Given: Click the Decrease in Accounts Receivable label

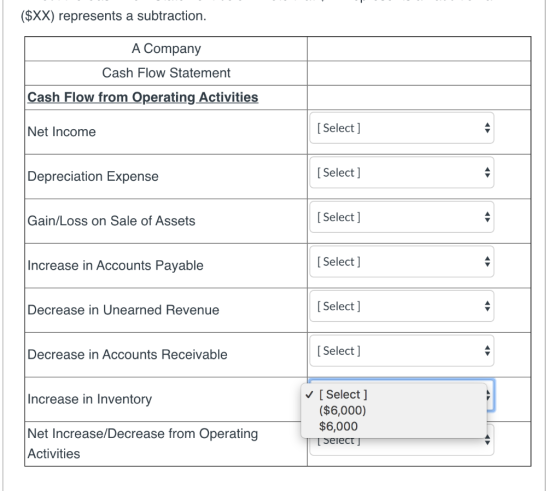Looking at the screenshot, I should click(128, 354).
